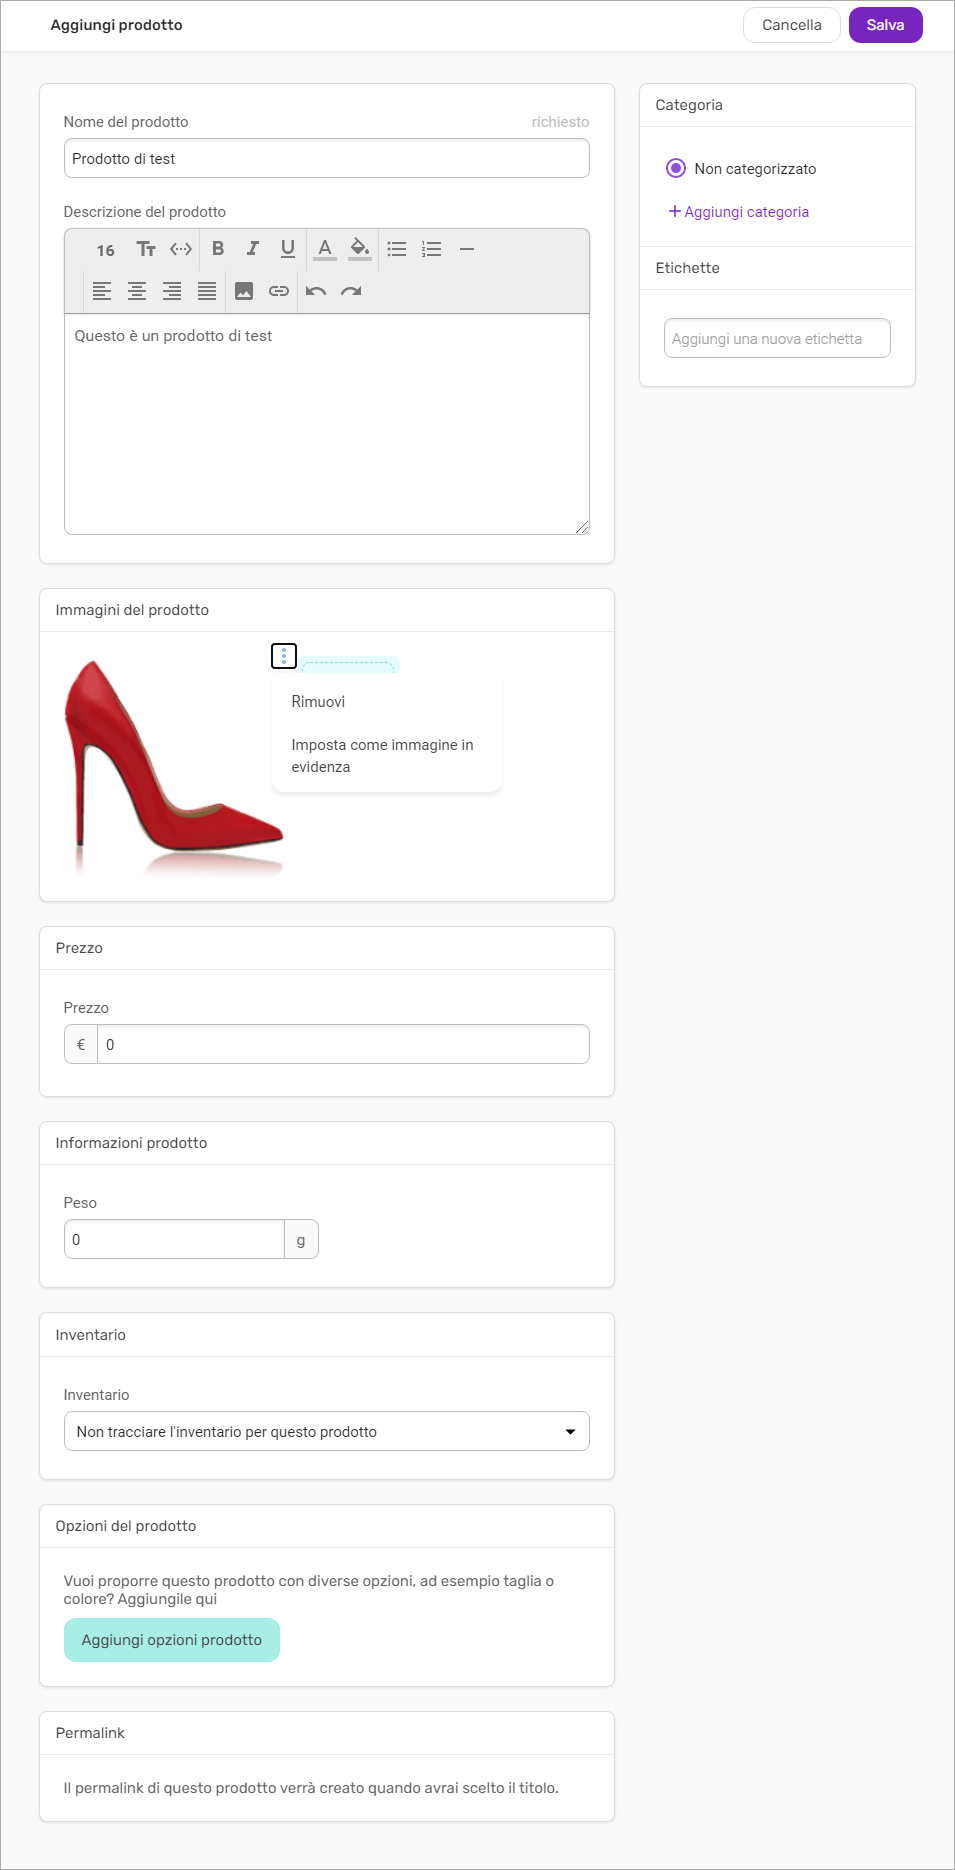Screen dimensions: 955x1870
Task: Align description text left
Action: click(x=102, y=291)
